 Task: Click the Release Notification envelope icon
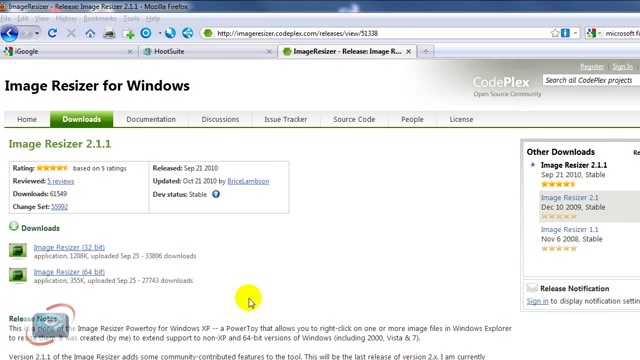point(532,288)
